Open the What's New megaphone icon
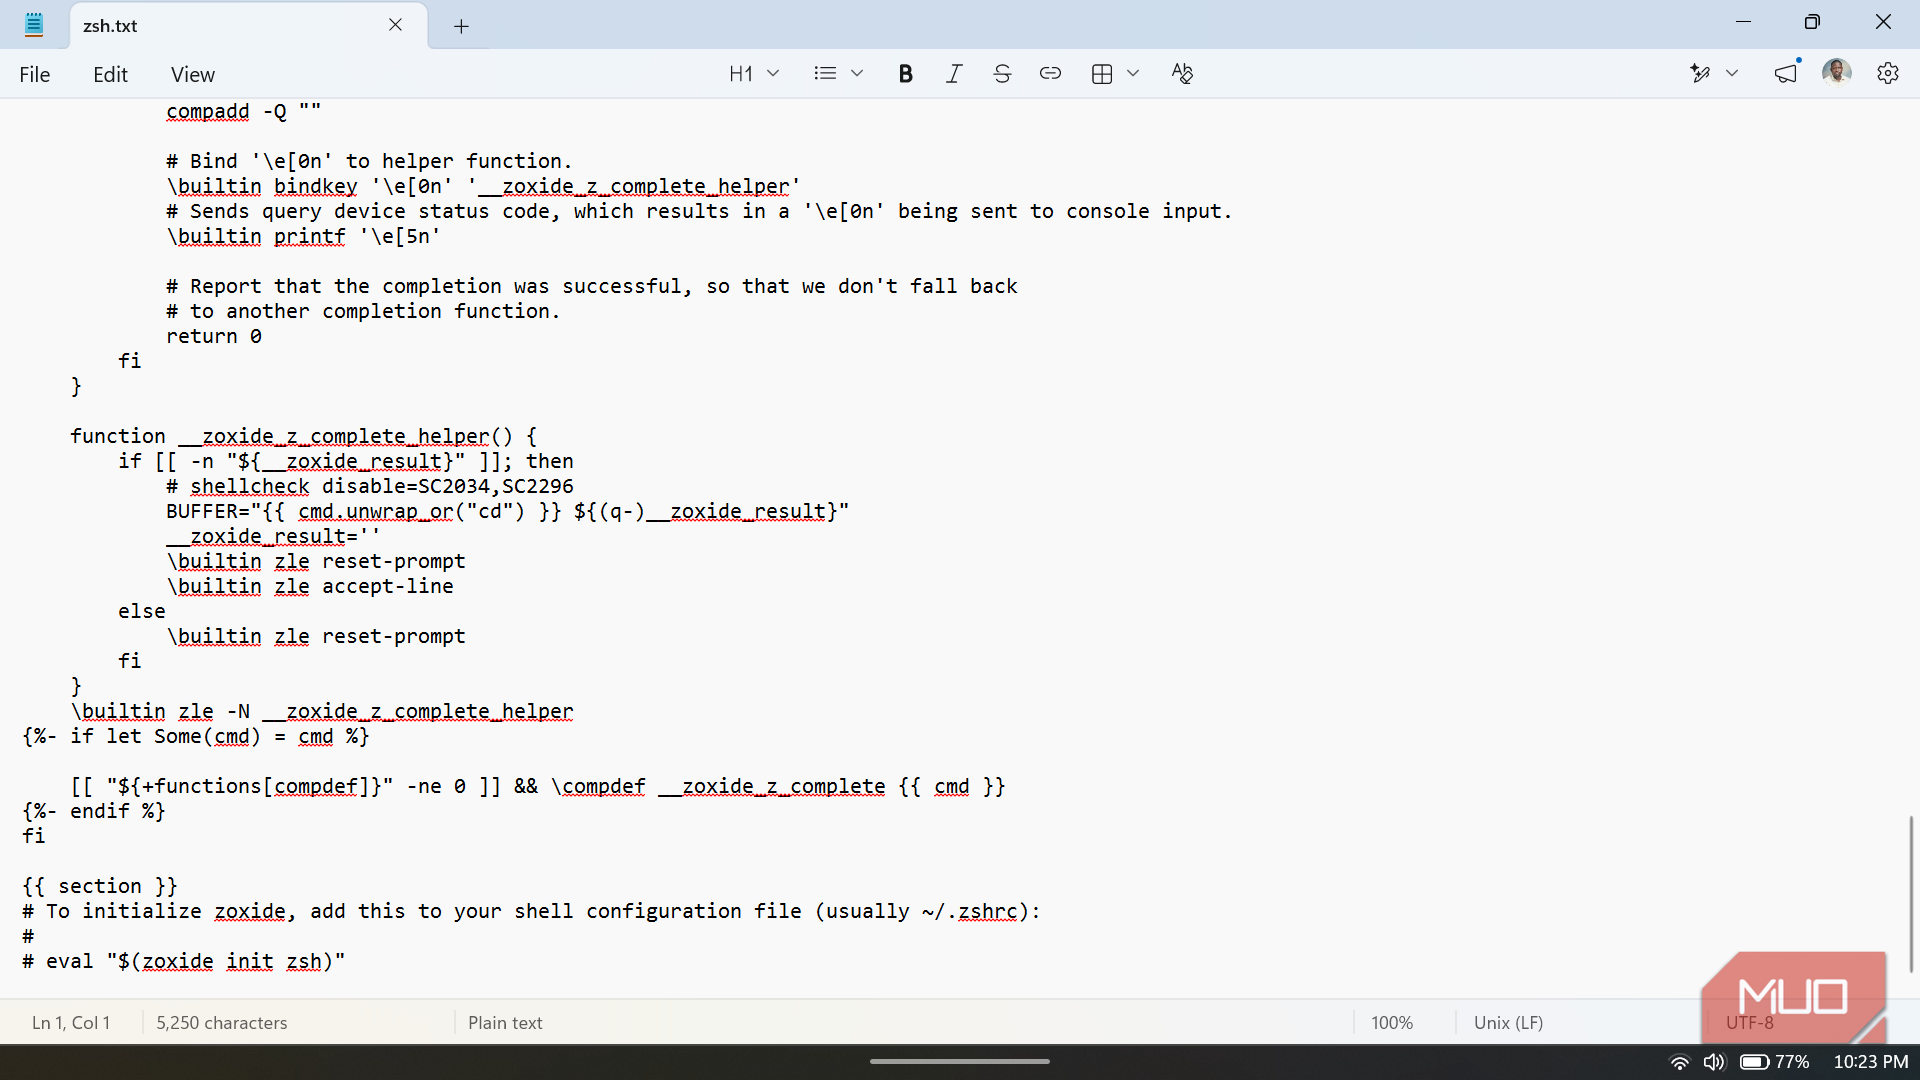The height and width of the screenshot is (1080, 1920). click(x=1786, y=73)
